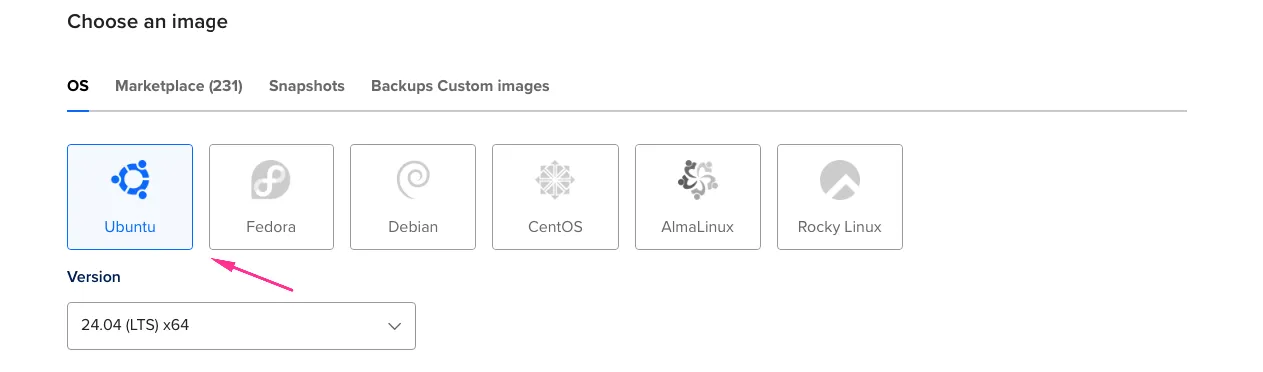Select the 'AlmaLinux' name label
Viewport: 1263px width, 372px height.
click(698, 227)
